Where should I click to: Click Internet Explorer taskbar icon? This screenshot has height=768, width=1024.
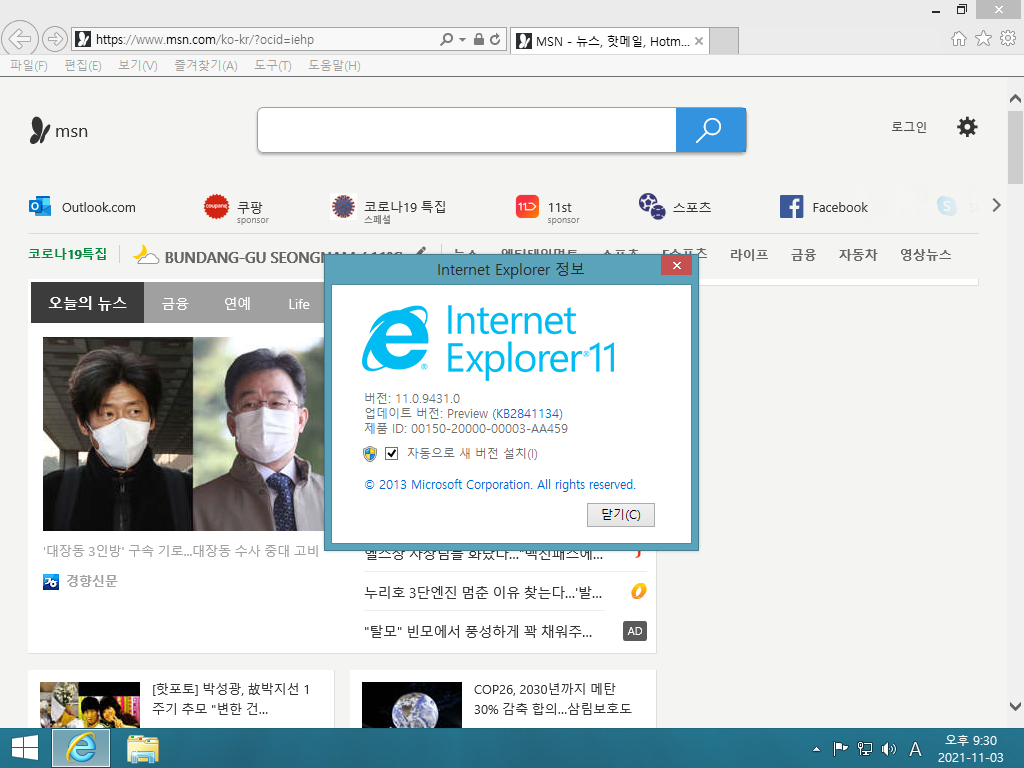tap(81, 748)
